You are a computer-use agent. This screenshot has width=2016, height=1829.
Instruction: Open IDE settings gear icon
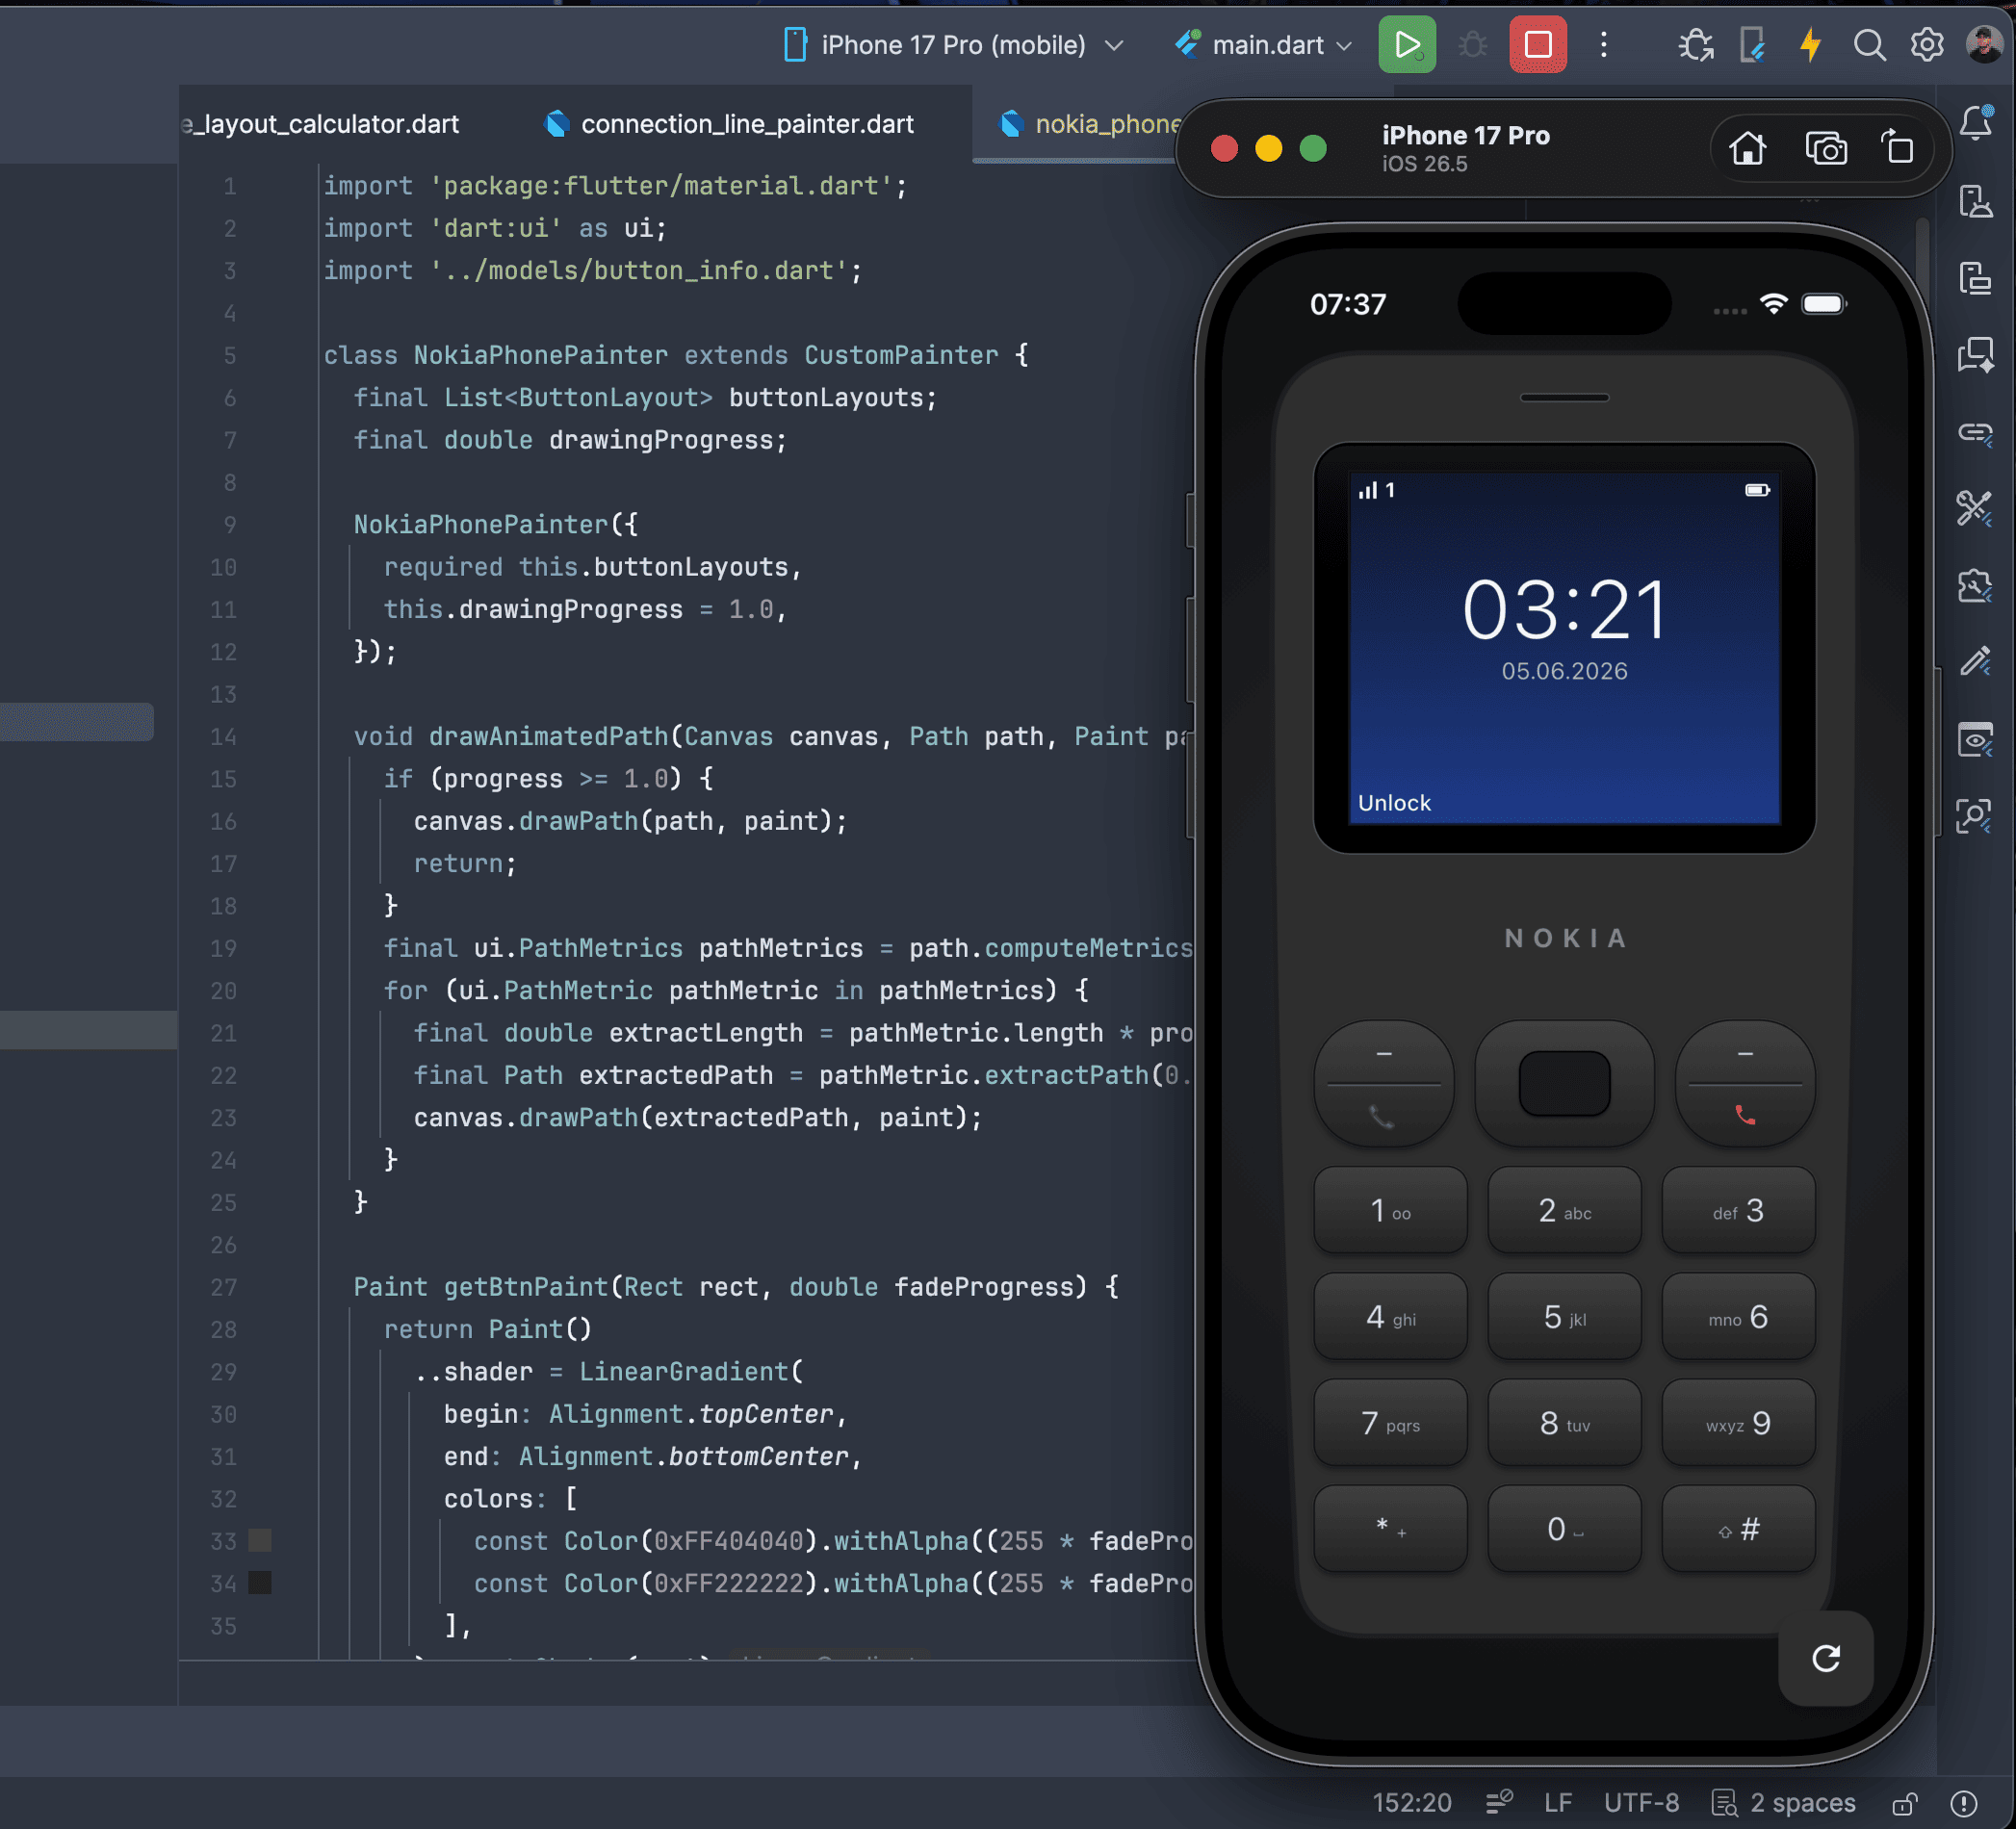coord(1927,45)
